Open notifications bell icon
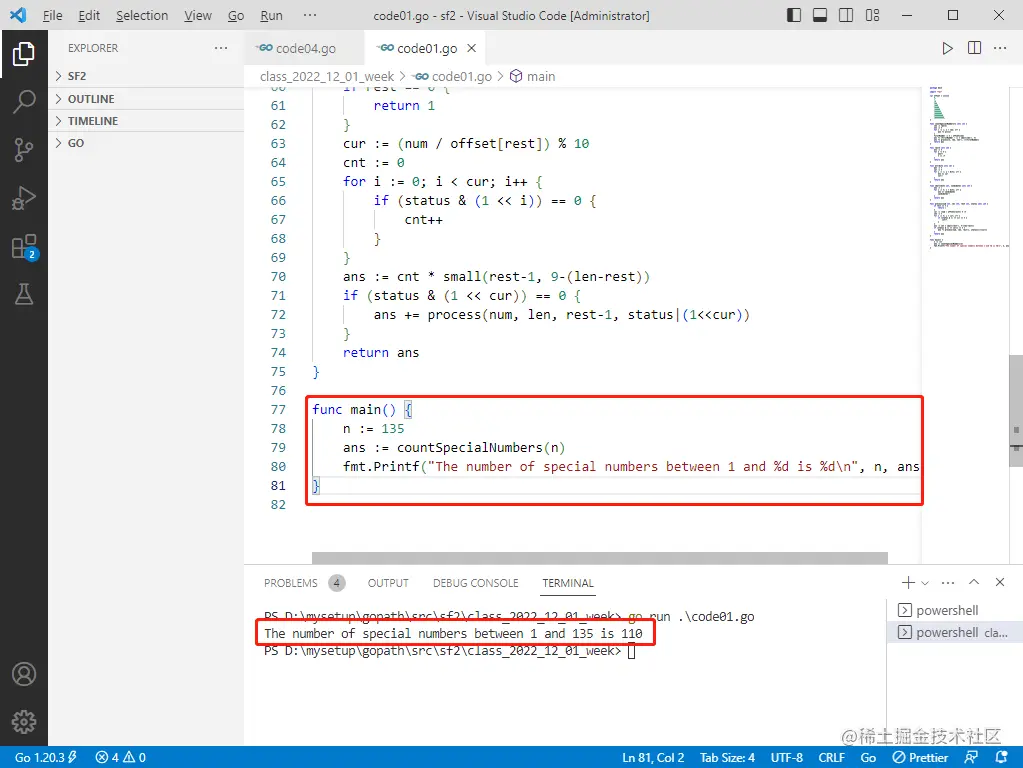 (1001, 757)
